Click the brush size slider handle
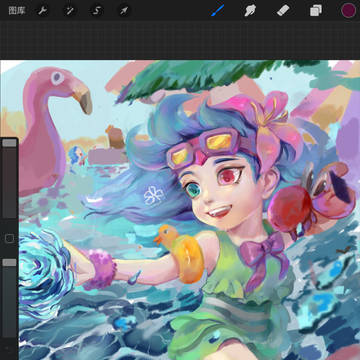 pos(9,143)
